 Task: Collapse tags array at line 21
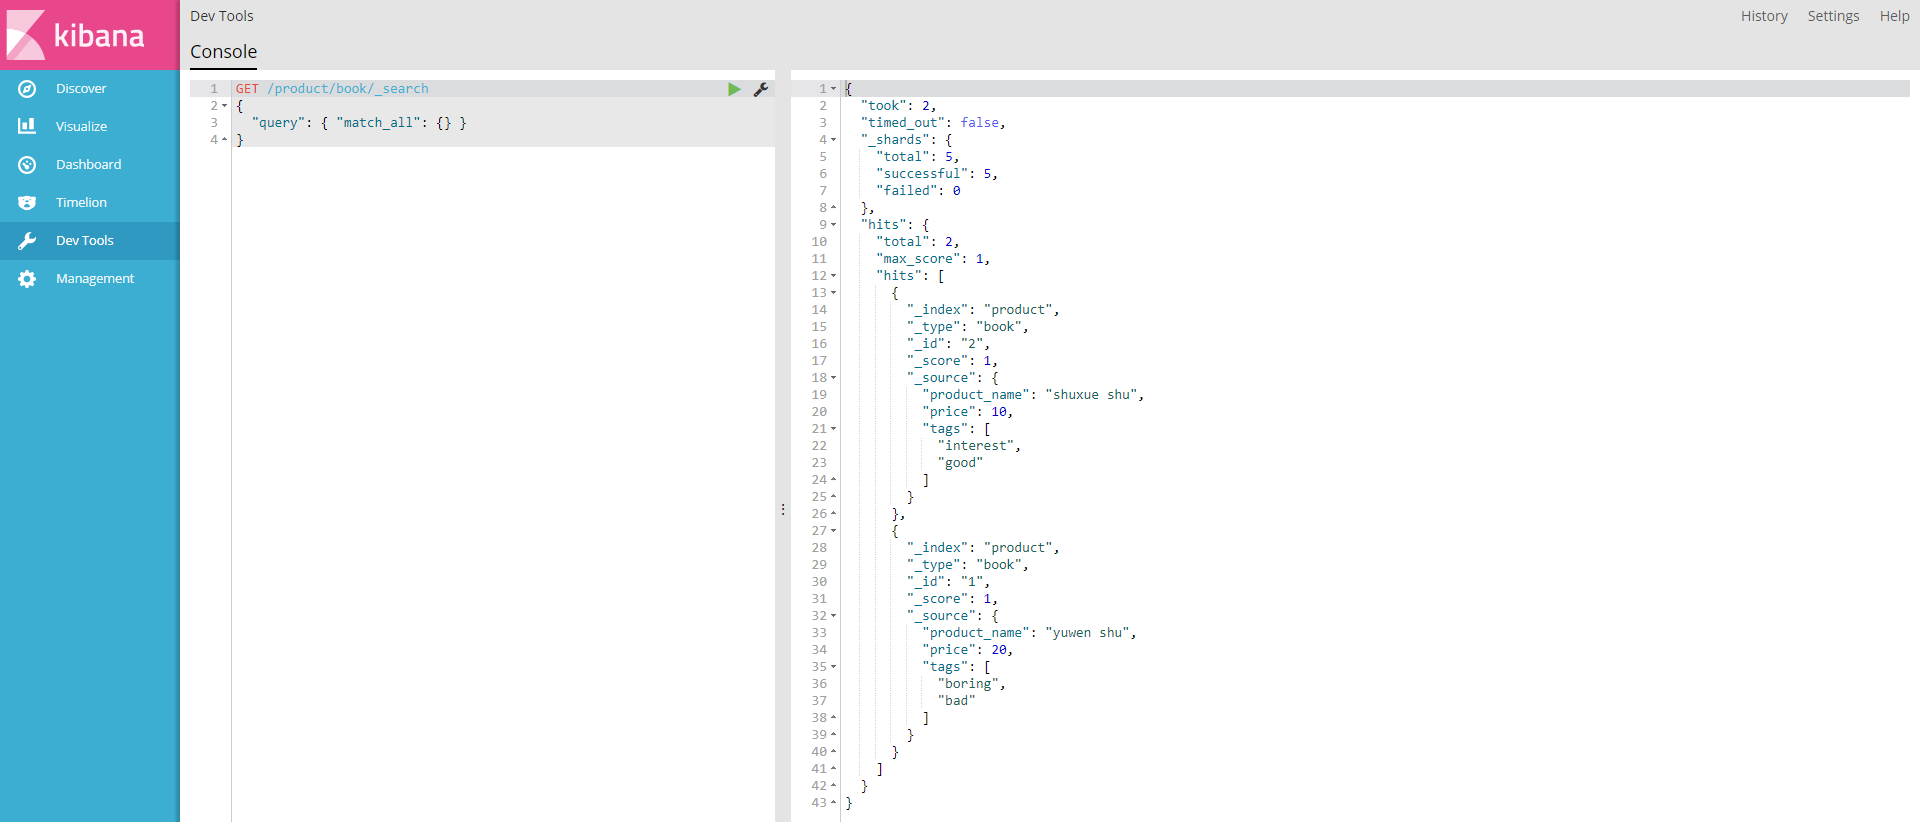click(x=834, y=429)
